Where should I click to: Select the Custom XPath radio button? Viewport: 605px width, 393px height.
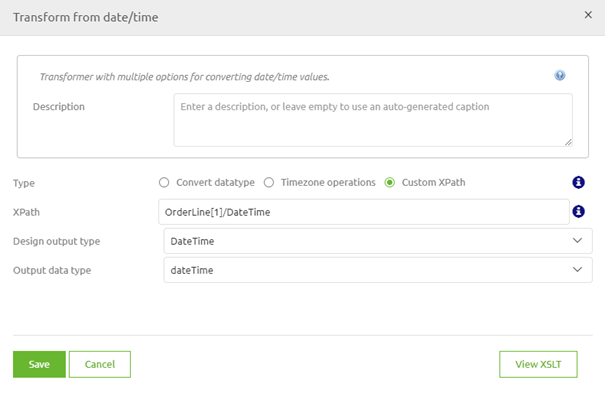click(x=390, y=182)
